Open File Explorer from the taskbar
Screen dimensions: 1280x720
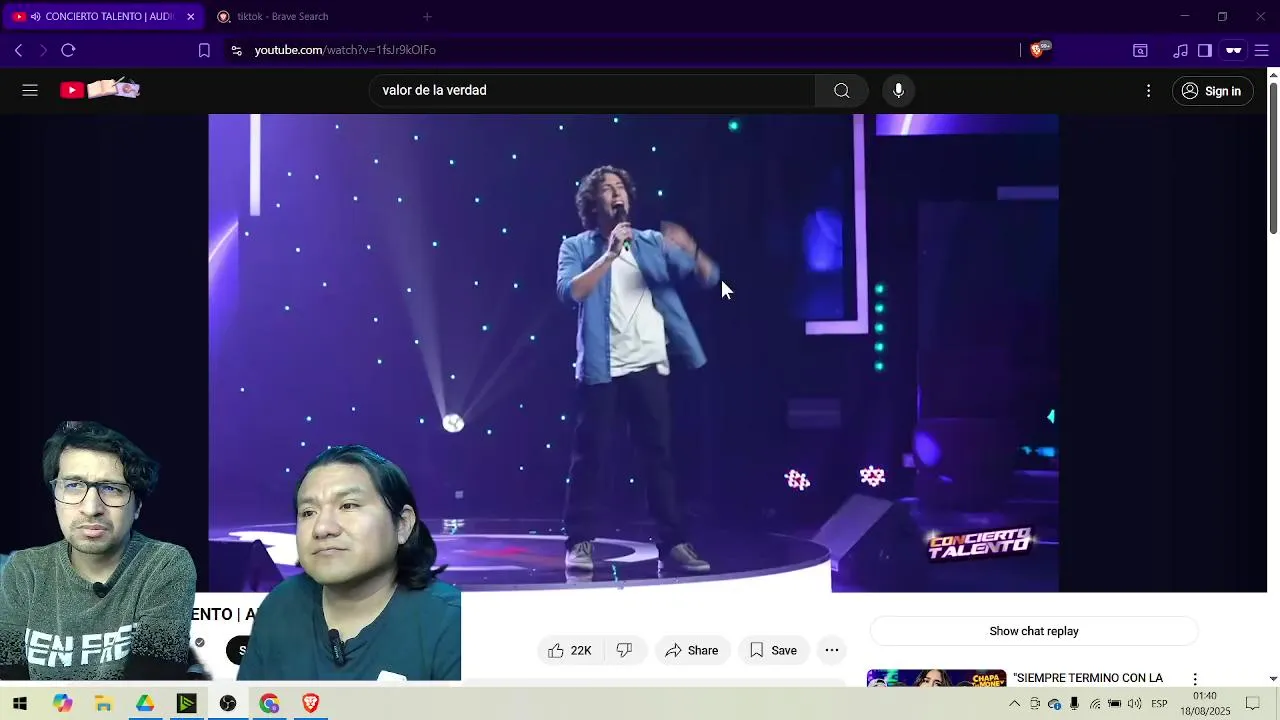104,704
